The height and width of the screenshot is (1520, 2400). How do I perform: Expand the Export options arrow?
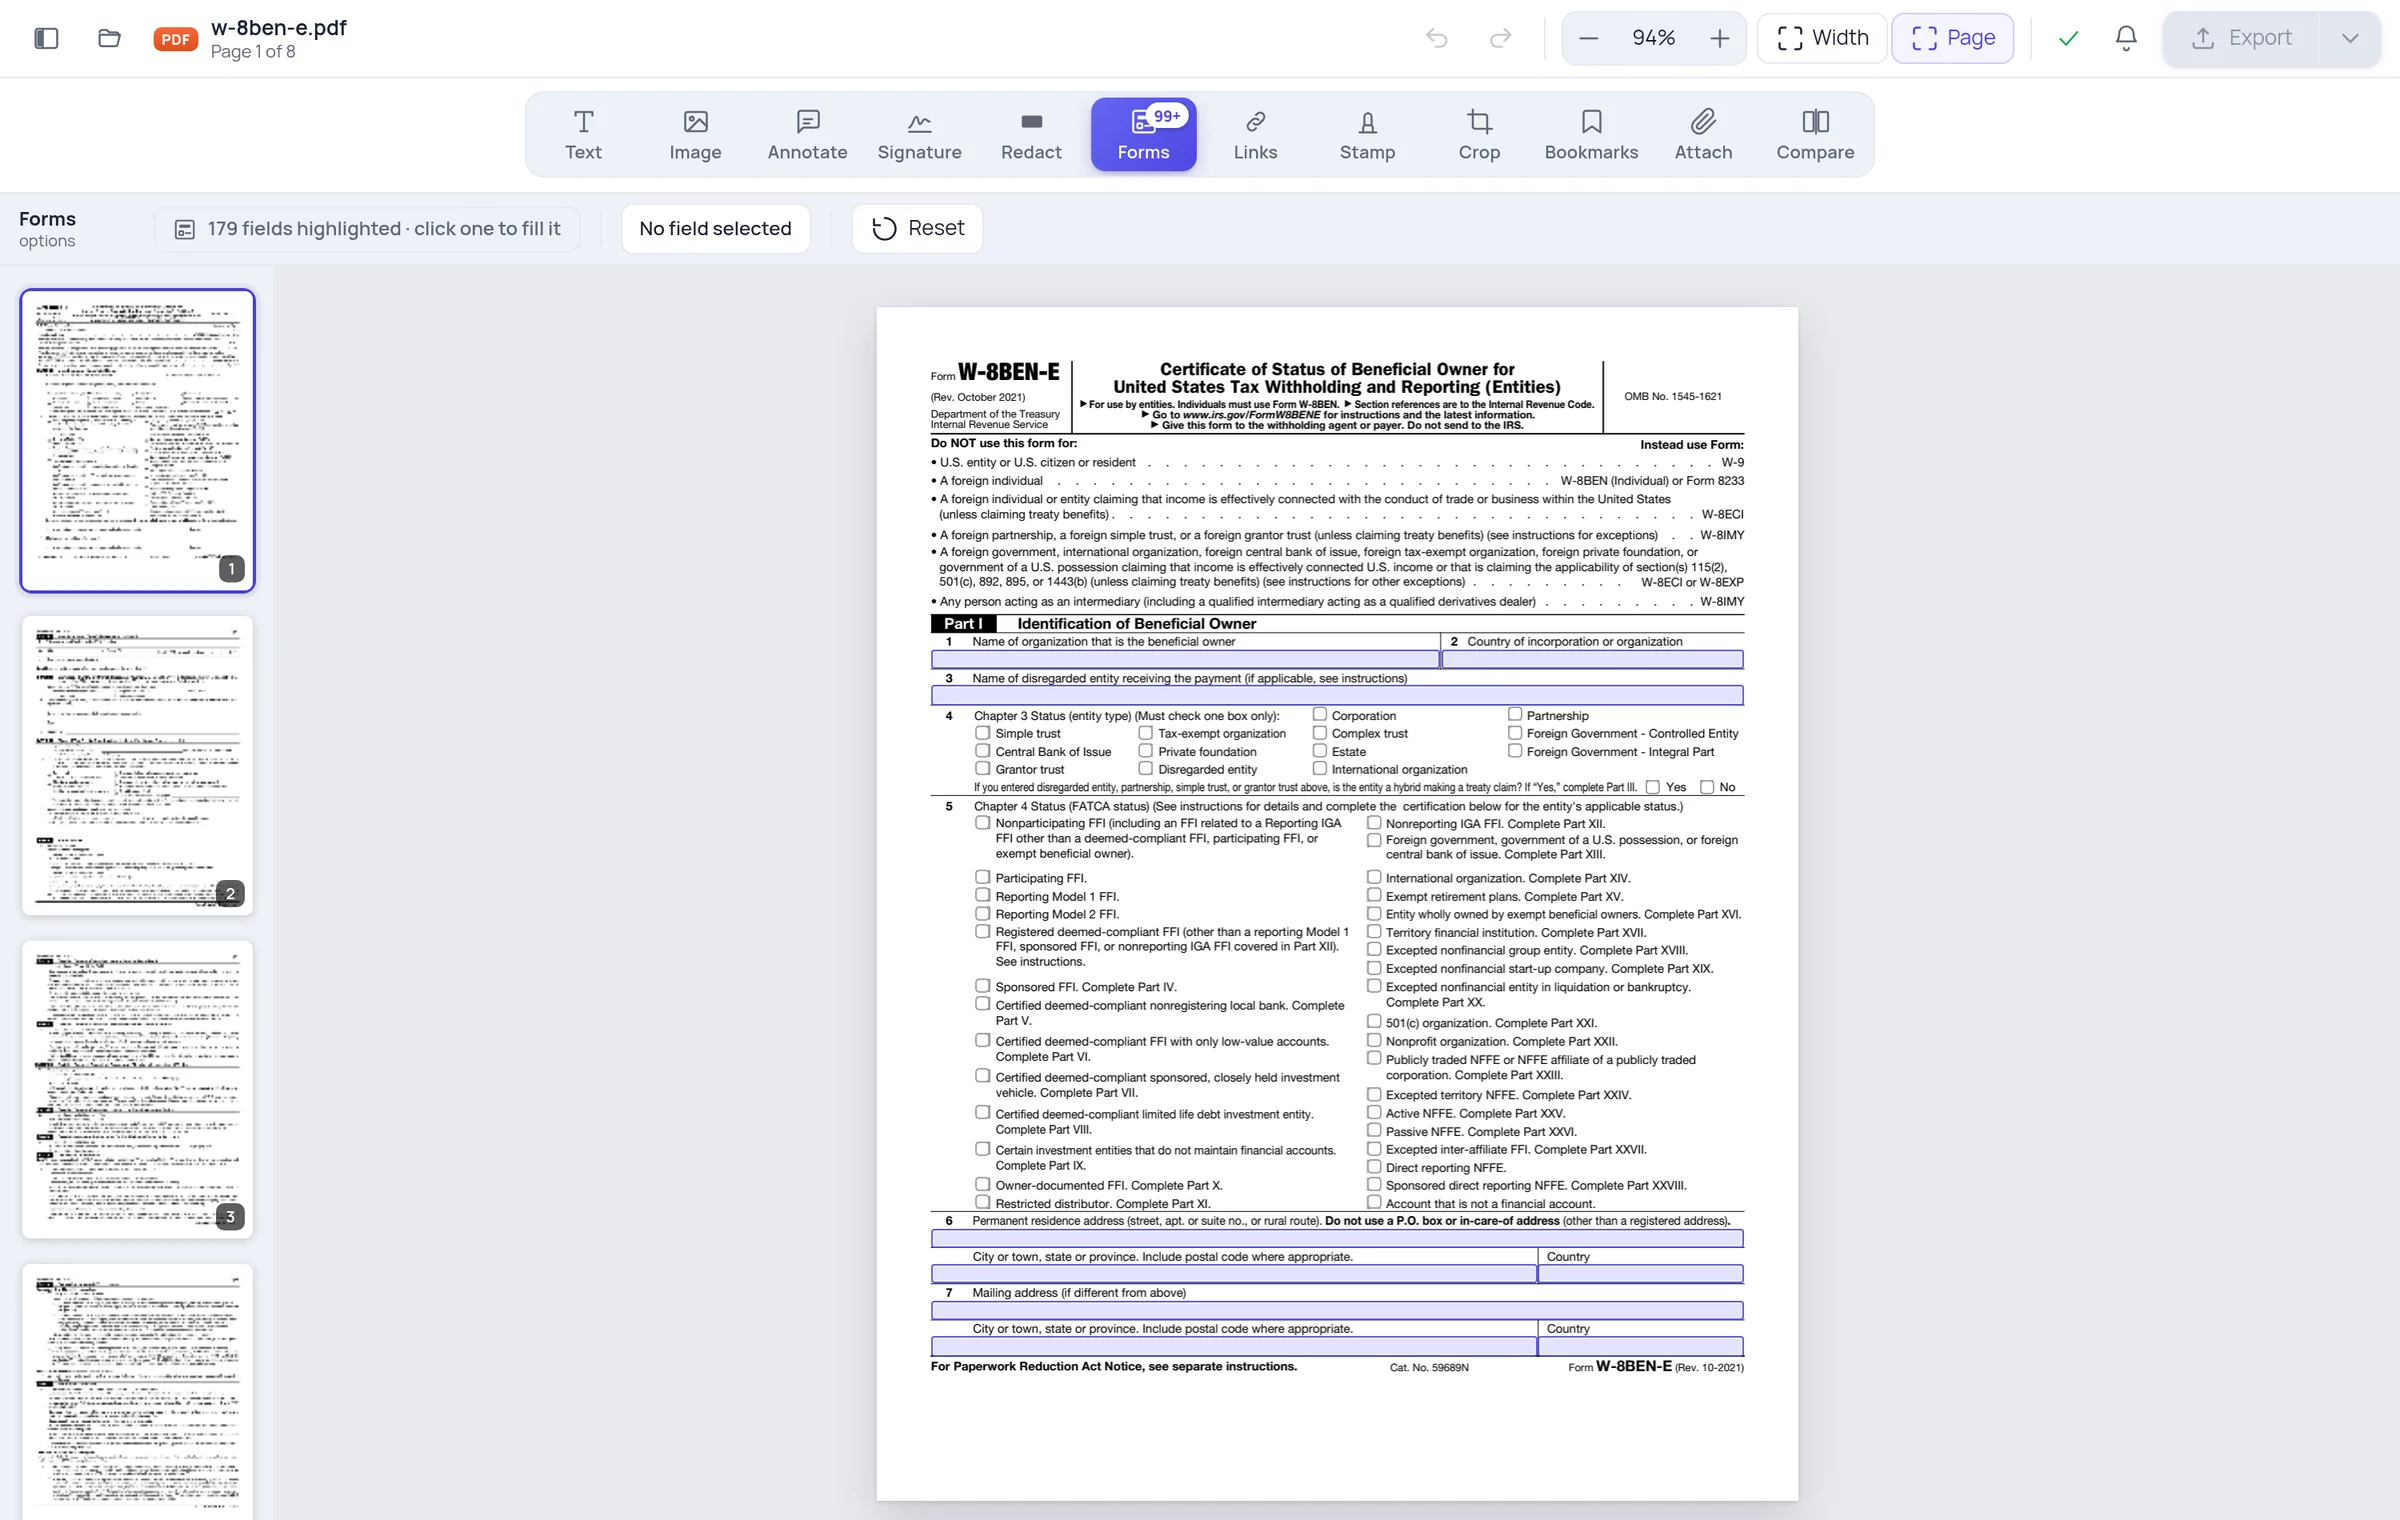2350,38
